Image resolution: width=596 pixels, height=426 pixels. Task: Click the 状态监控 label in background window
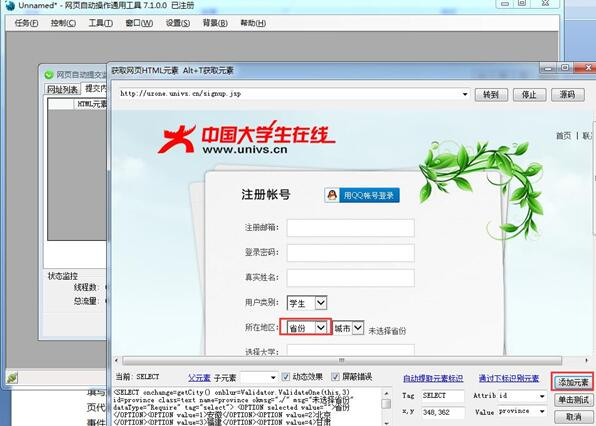click(63, 276)
